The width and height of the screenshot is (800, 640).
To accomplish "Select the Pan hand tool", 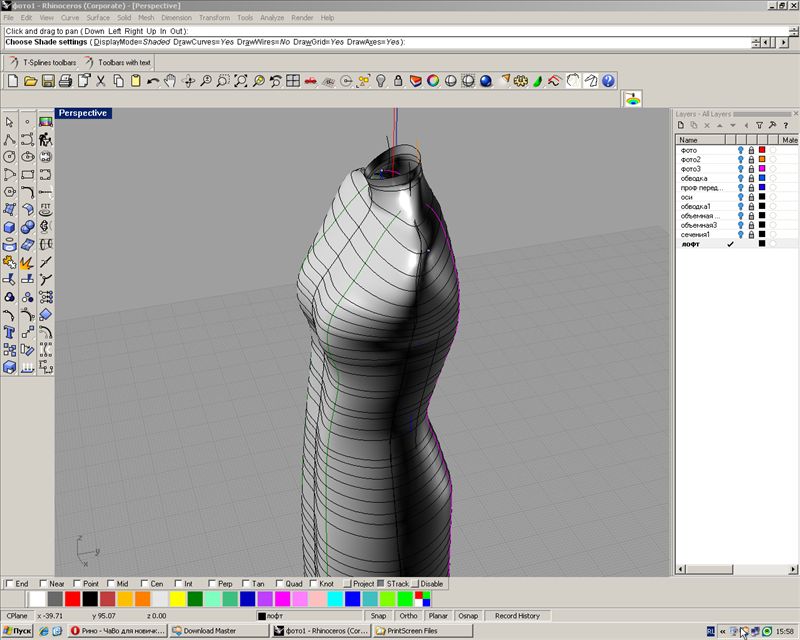I will tap(171, 80).
